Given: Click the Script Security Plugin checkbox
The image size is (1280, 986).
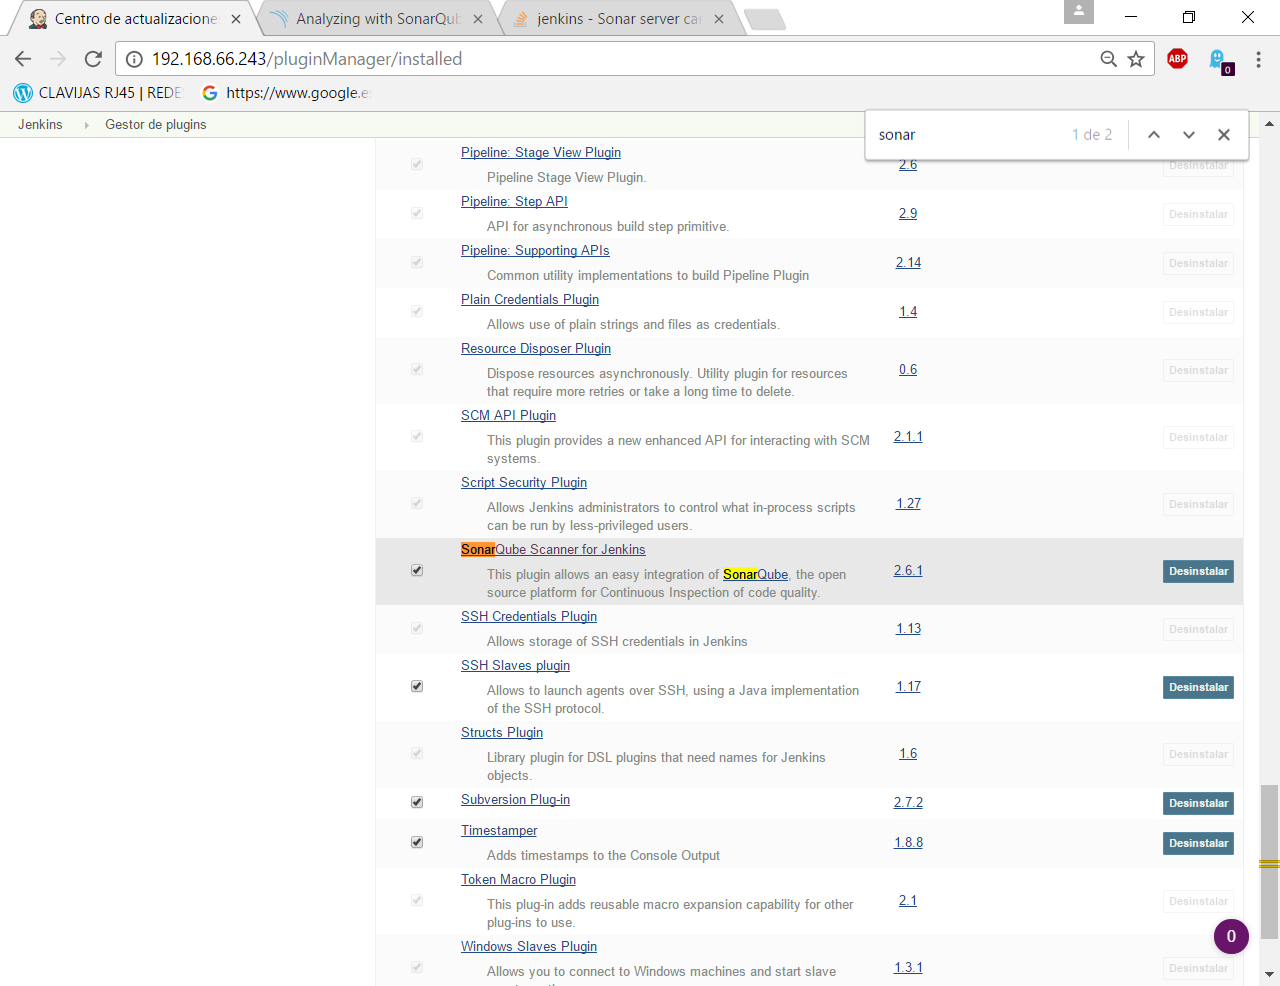Looking at the screenshot, I should click(417, 504).
